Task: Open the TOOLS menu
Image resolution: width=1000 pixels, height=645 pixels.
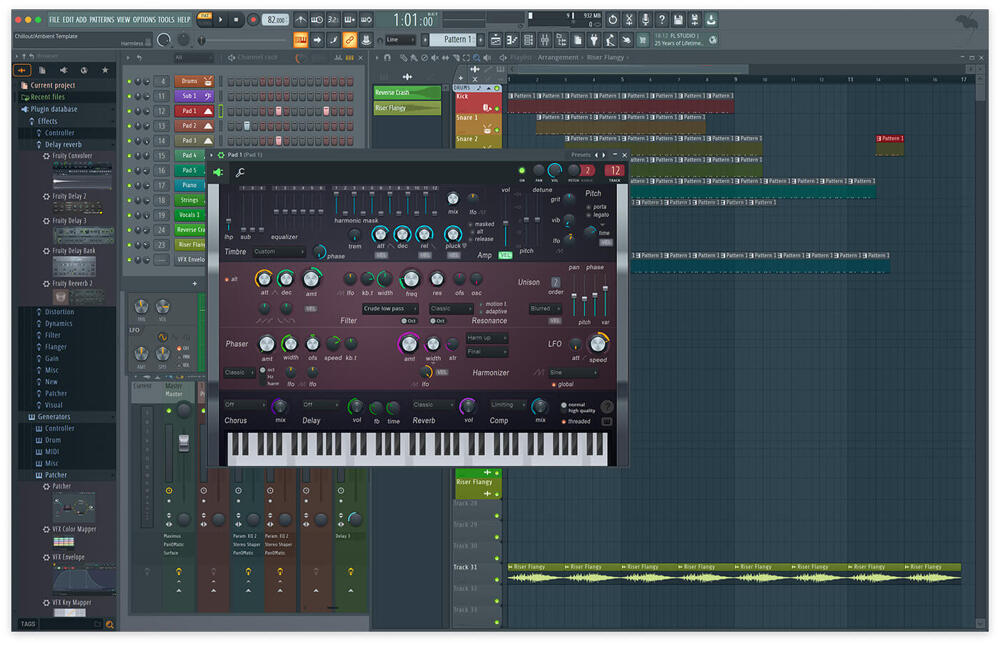Action: click(165, 19)
